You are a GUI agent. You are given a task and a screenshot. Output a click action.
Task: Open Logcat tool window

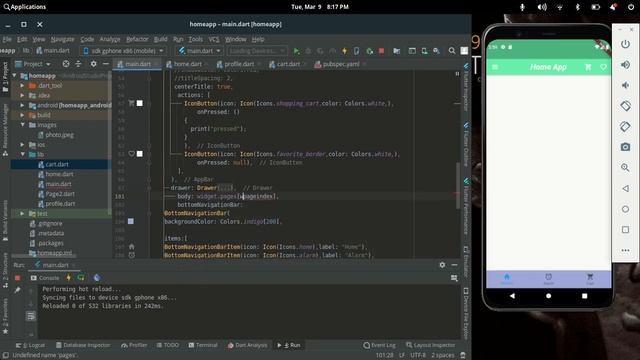point(31,345)
